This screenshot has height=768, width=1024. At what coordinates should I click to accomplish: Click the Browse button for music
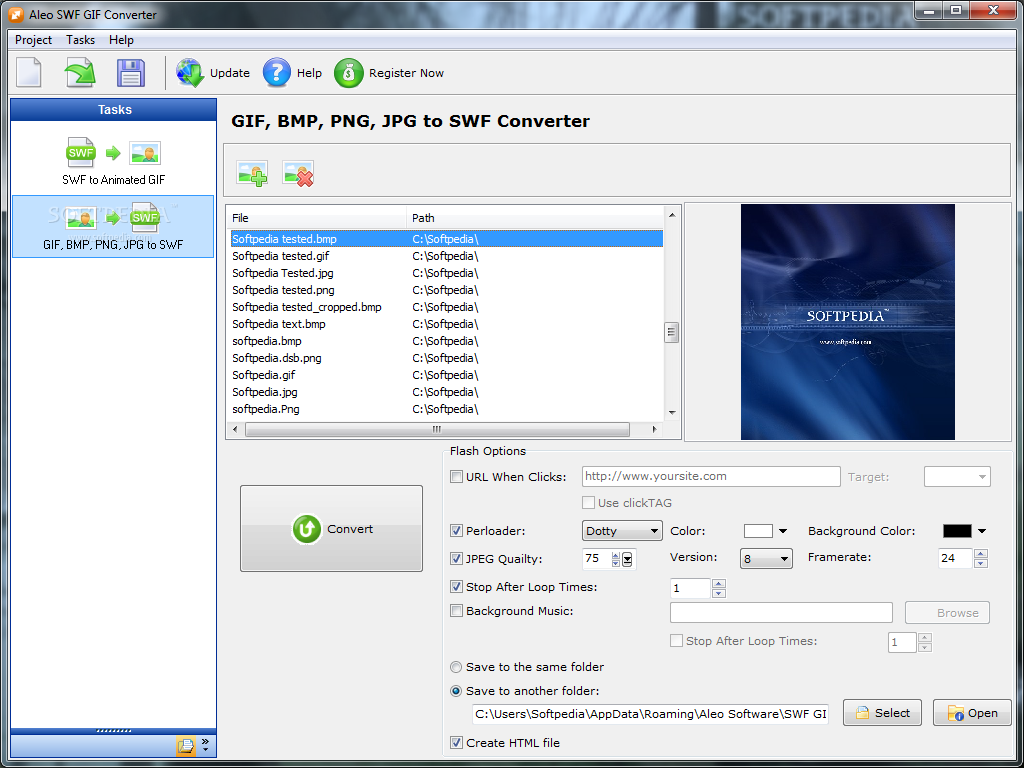point(947,613)
